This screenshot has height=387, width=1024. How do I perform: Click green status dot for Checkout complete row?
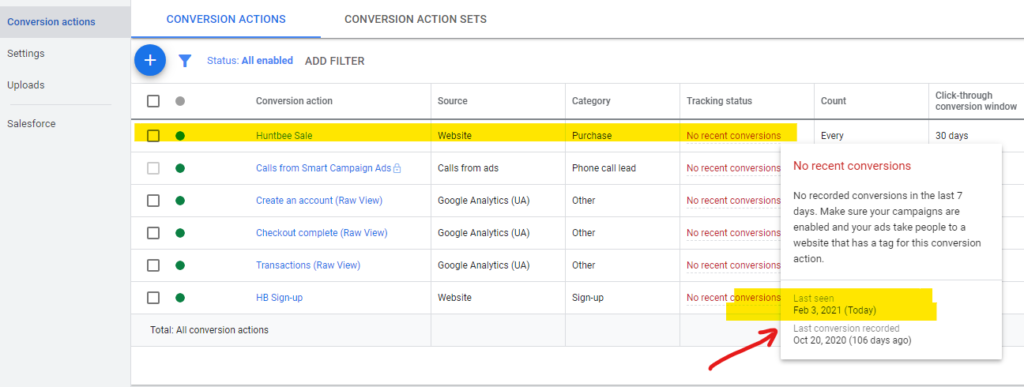click(x=180, y=233)
